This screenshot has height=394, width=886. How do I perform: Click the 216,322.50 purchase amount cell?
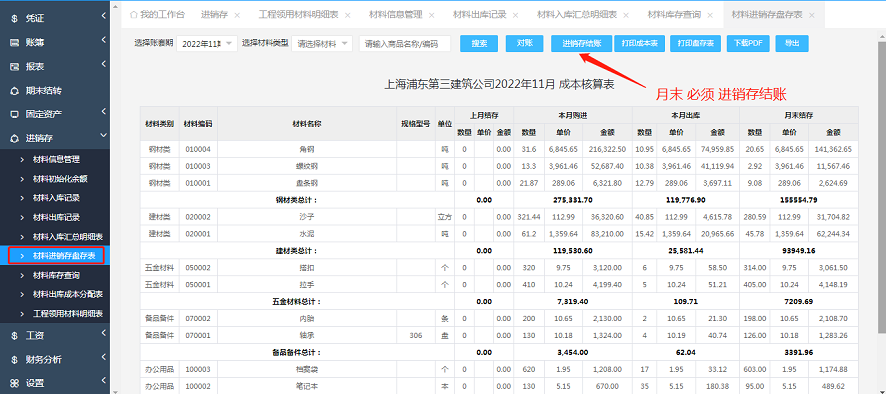(607, 149)
